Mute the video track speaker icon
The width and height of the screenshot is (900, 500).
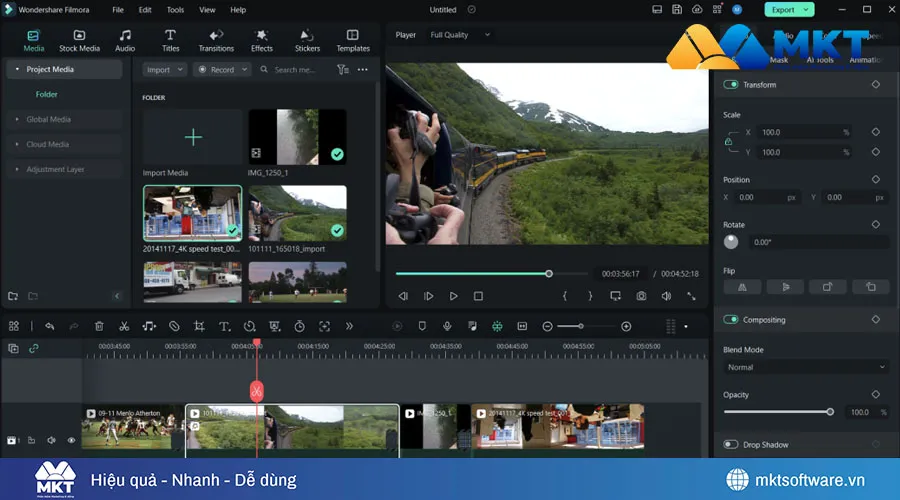pos(51,440)
